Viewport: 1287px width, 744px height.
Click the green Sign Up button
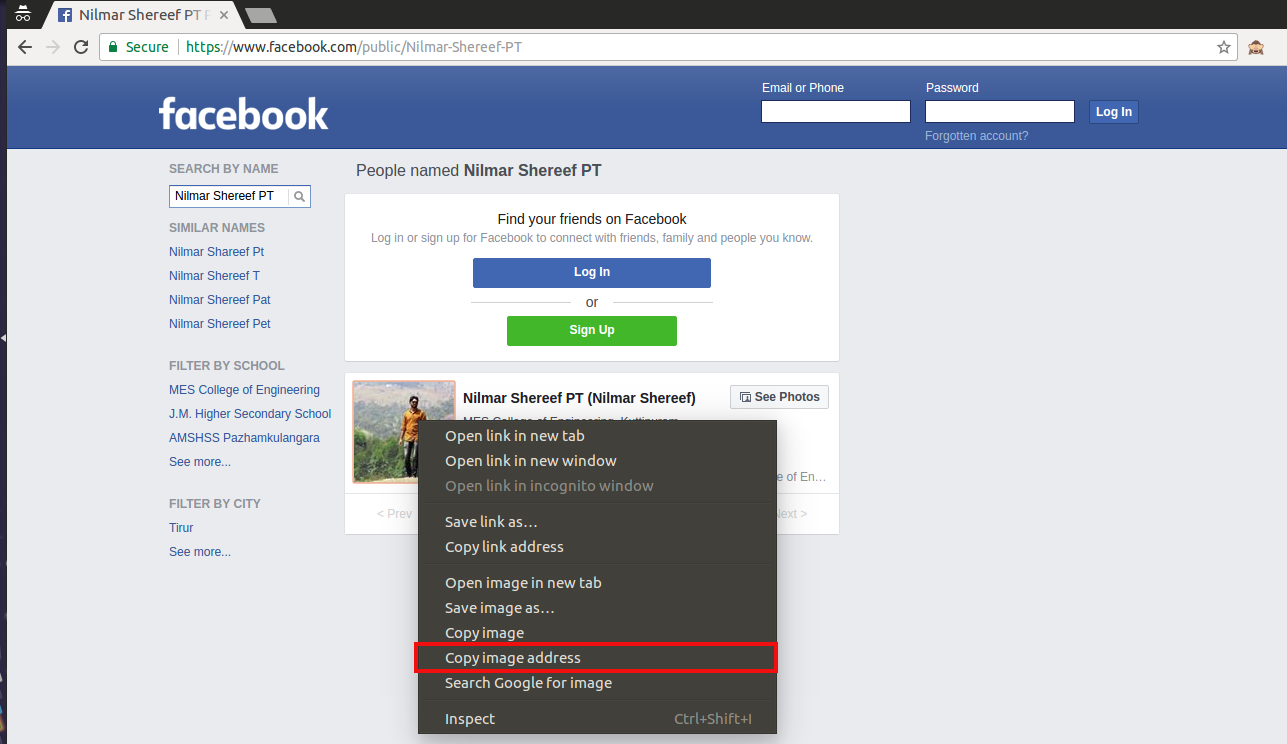point(592,331)
